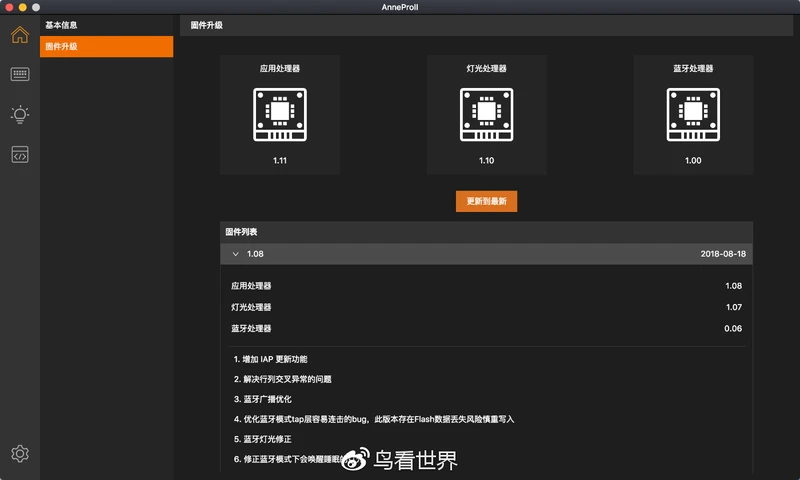Click version 1.00 under 蓝牙处理器 card
The width and height of the screenshot is (800, 480).
coord(693,161)
